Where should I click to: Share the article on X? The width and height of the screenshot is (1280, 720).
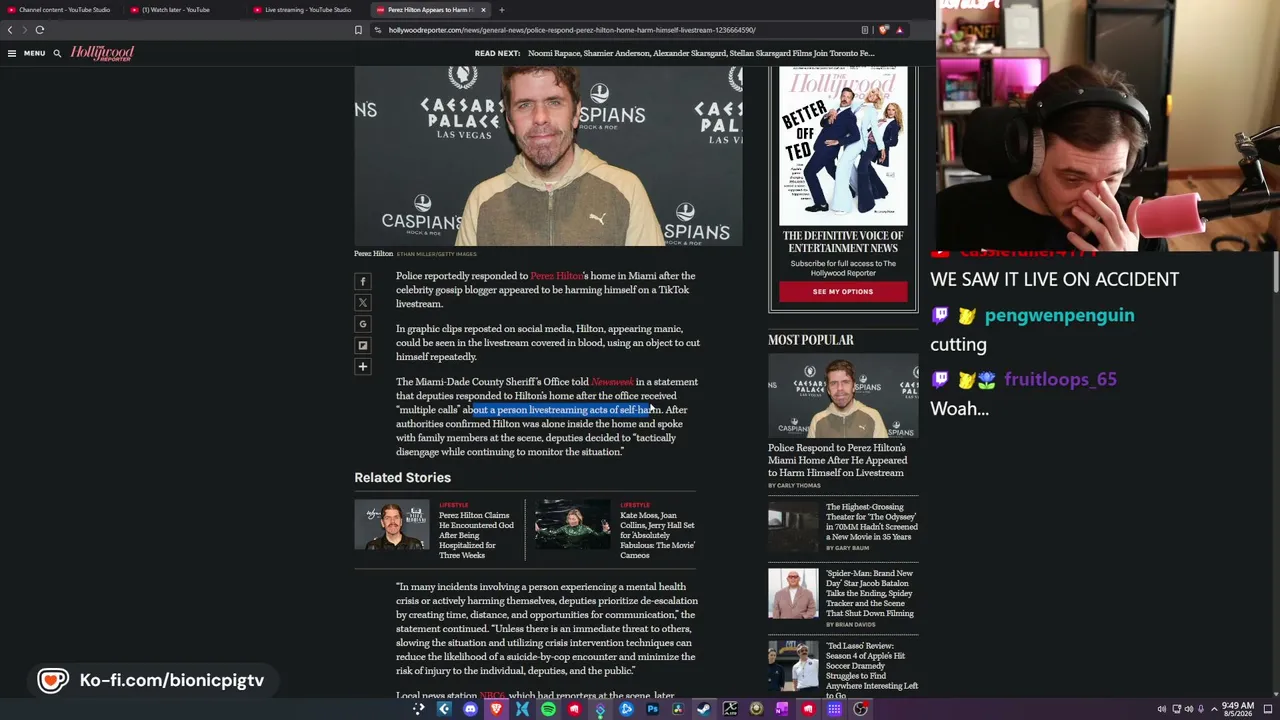pos(363,303)
